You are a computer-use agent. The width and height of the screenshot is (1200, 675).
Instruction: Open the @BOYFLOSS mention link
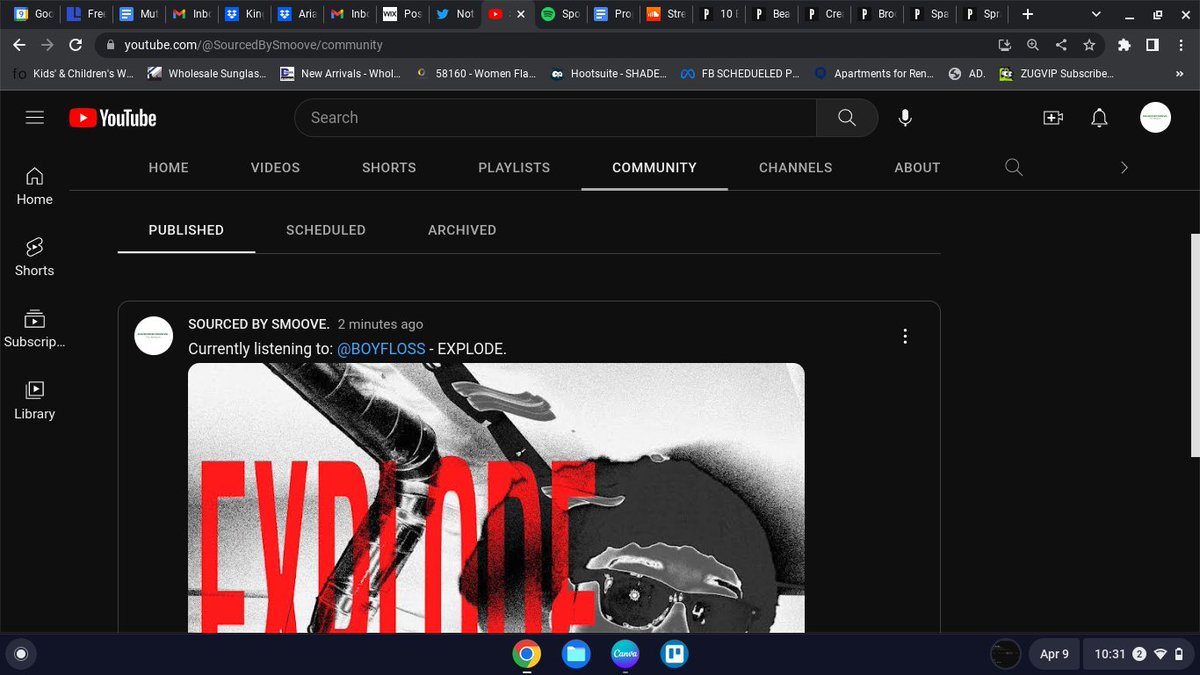pyautogui.click(x=381, y=349)
